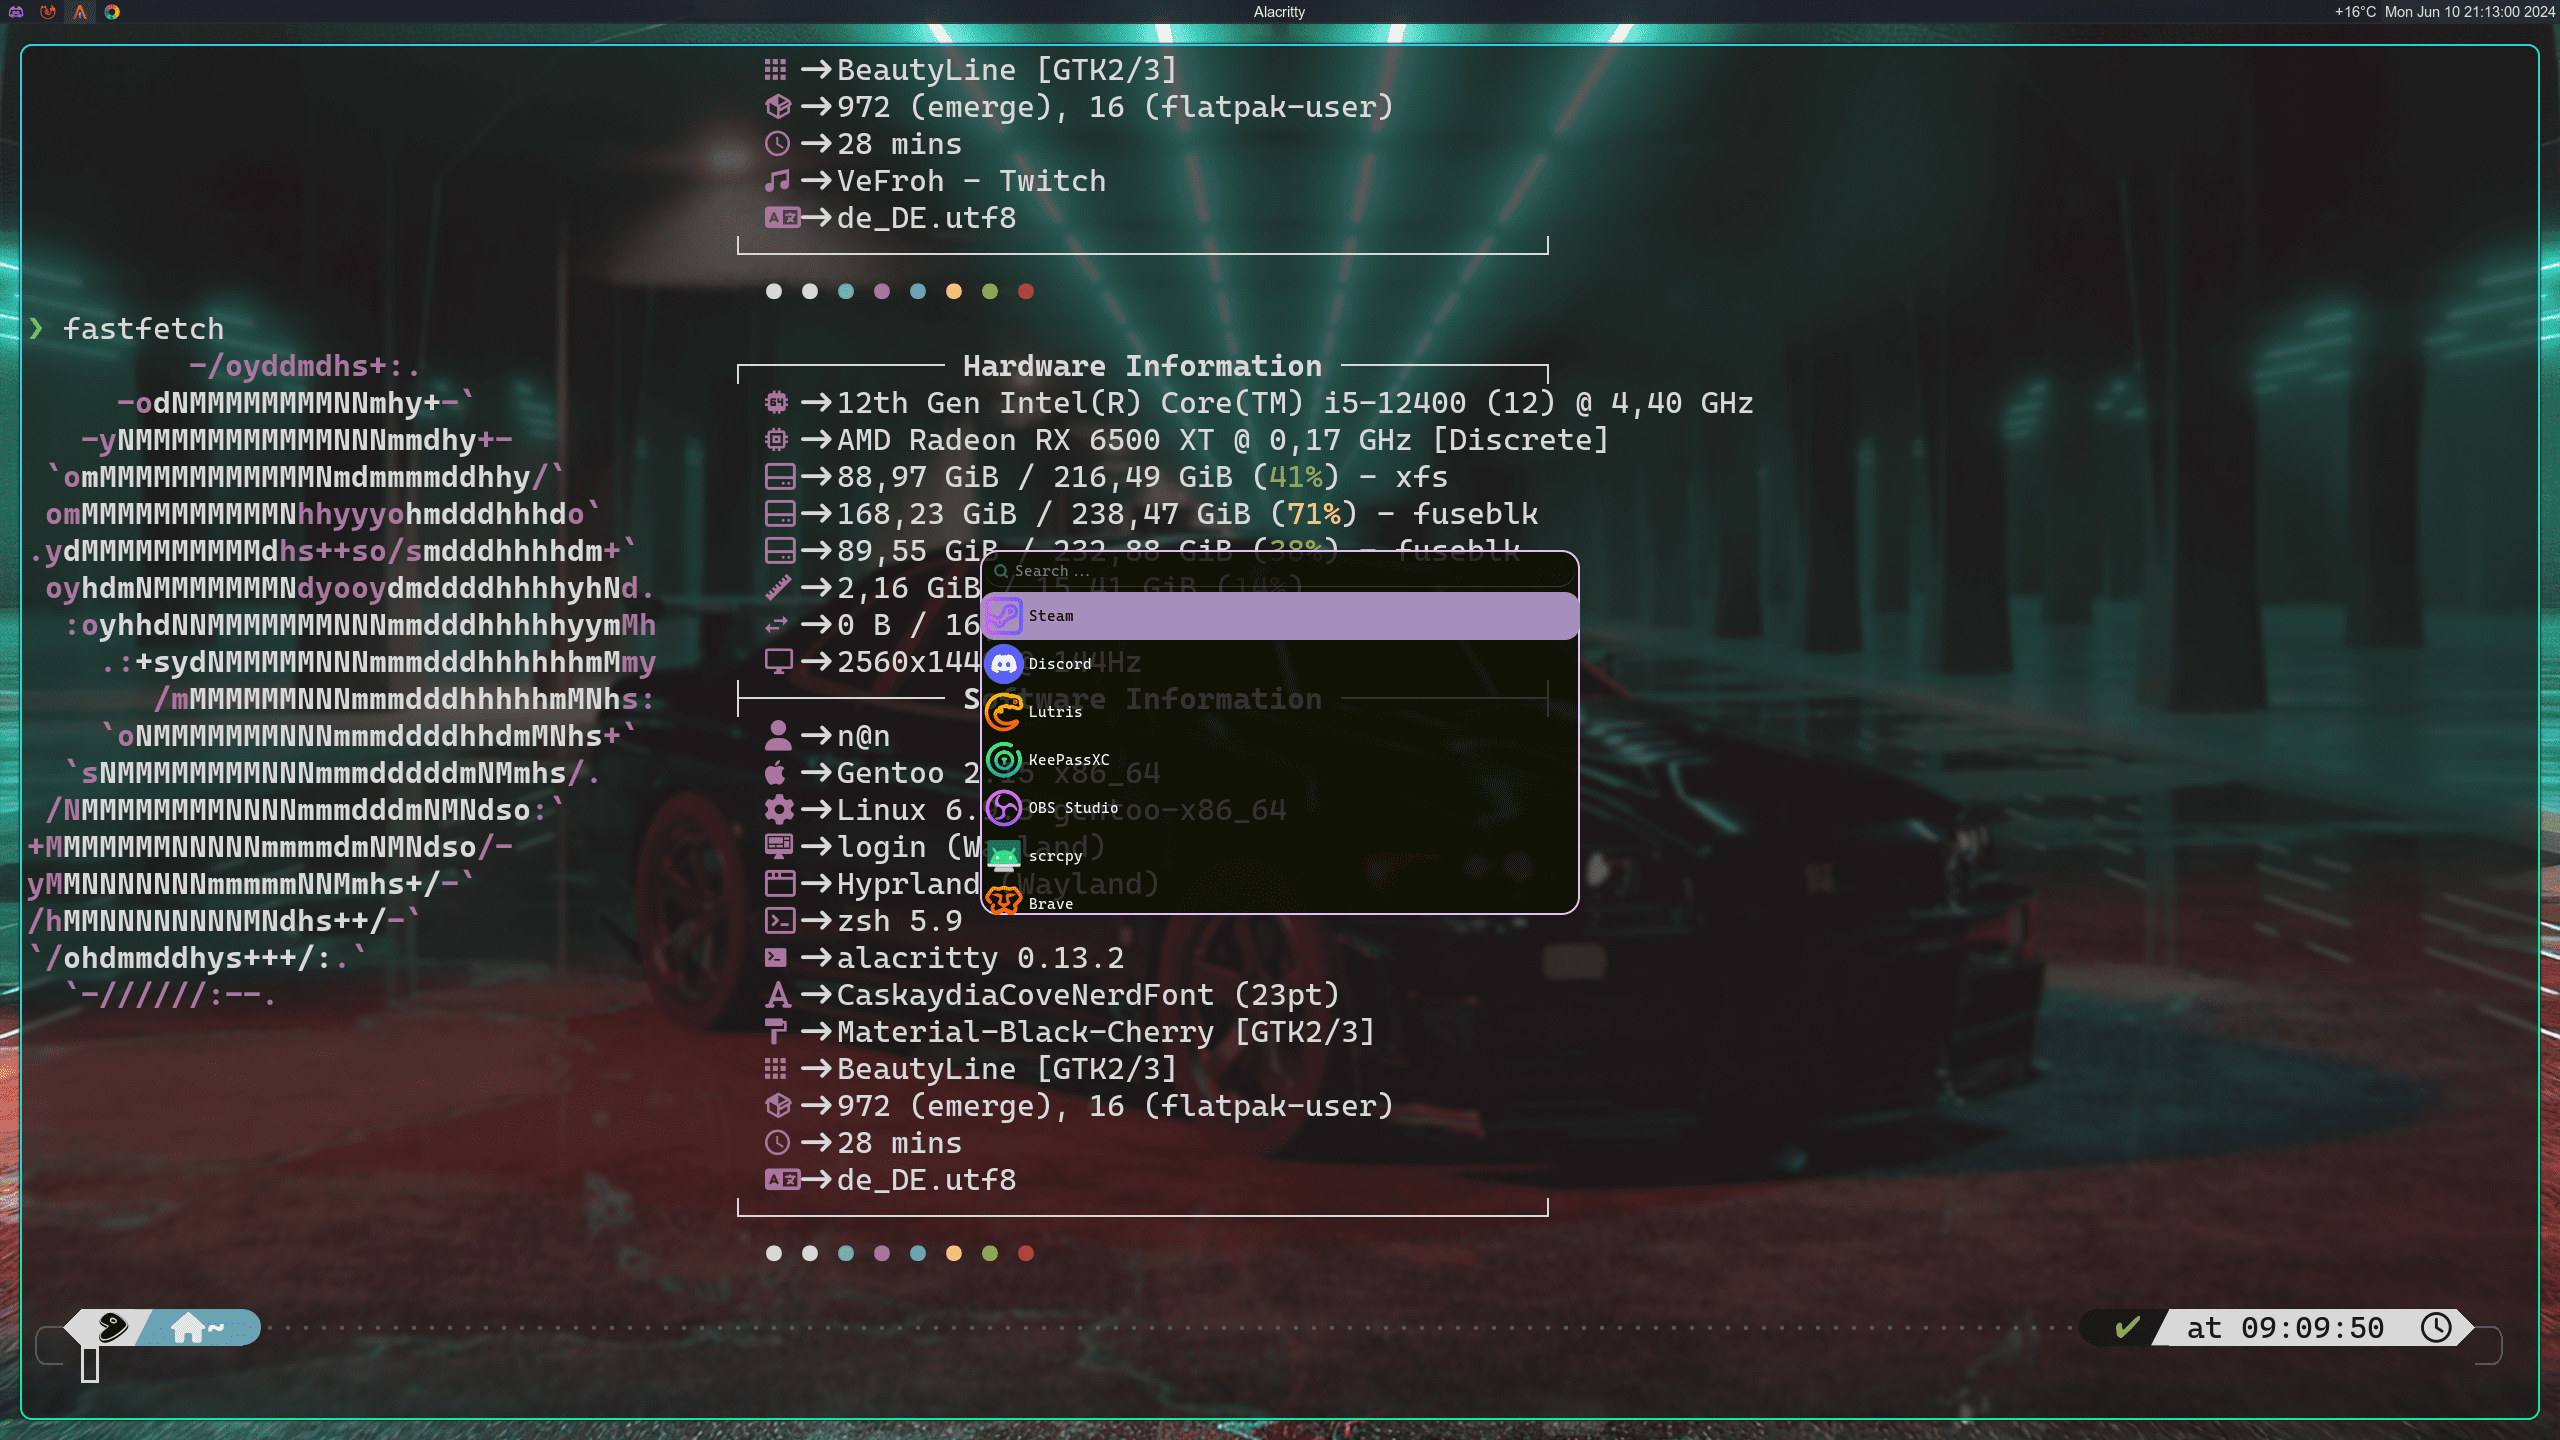The width and height of the screenshot is (2560, 1440).
Task: Click the swap arrows icon beside 0 B
Action: point(777,625)
